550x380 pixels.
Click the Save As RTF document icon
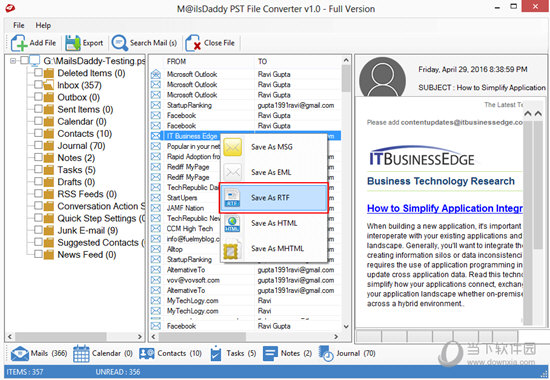(233, 198)
